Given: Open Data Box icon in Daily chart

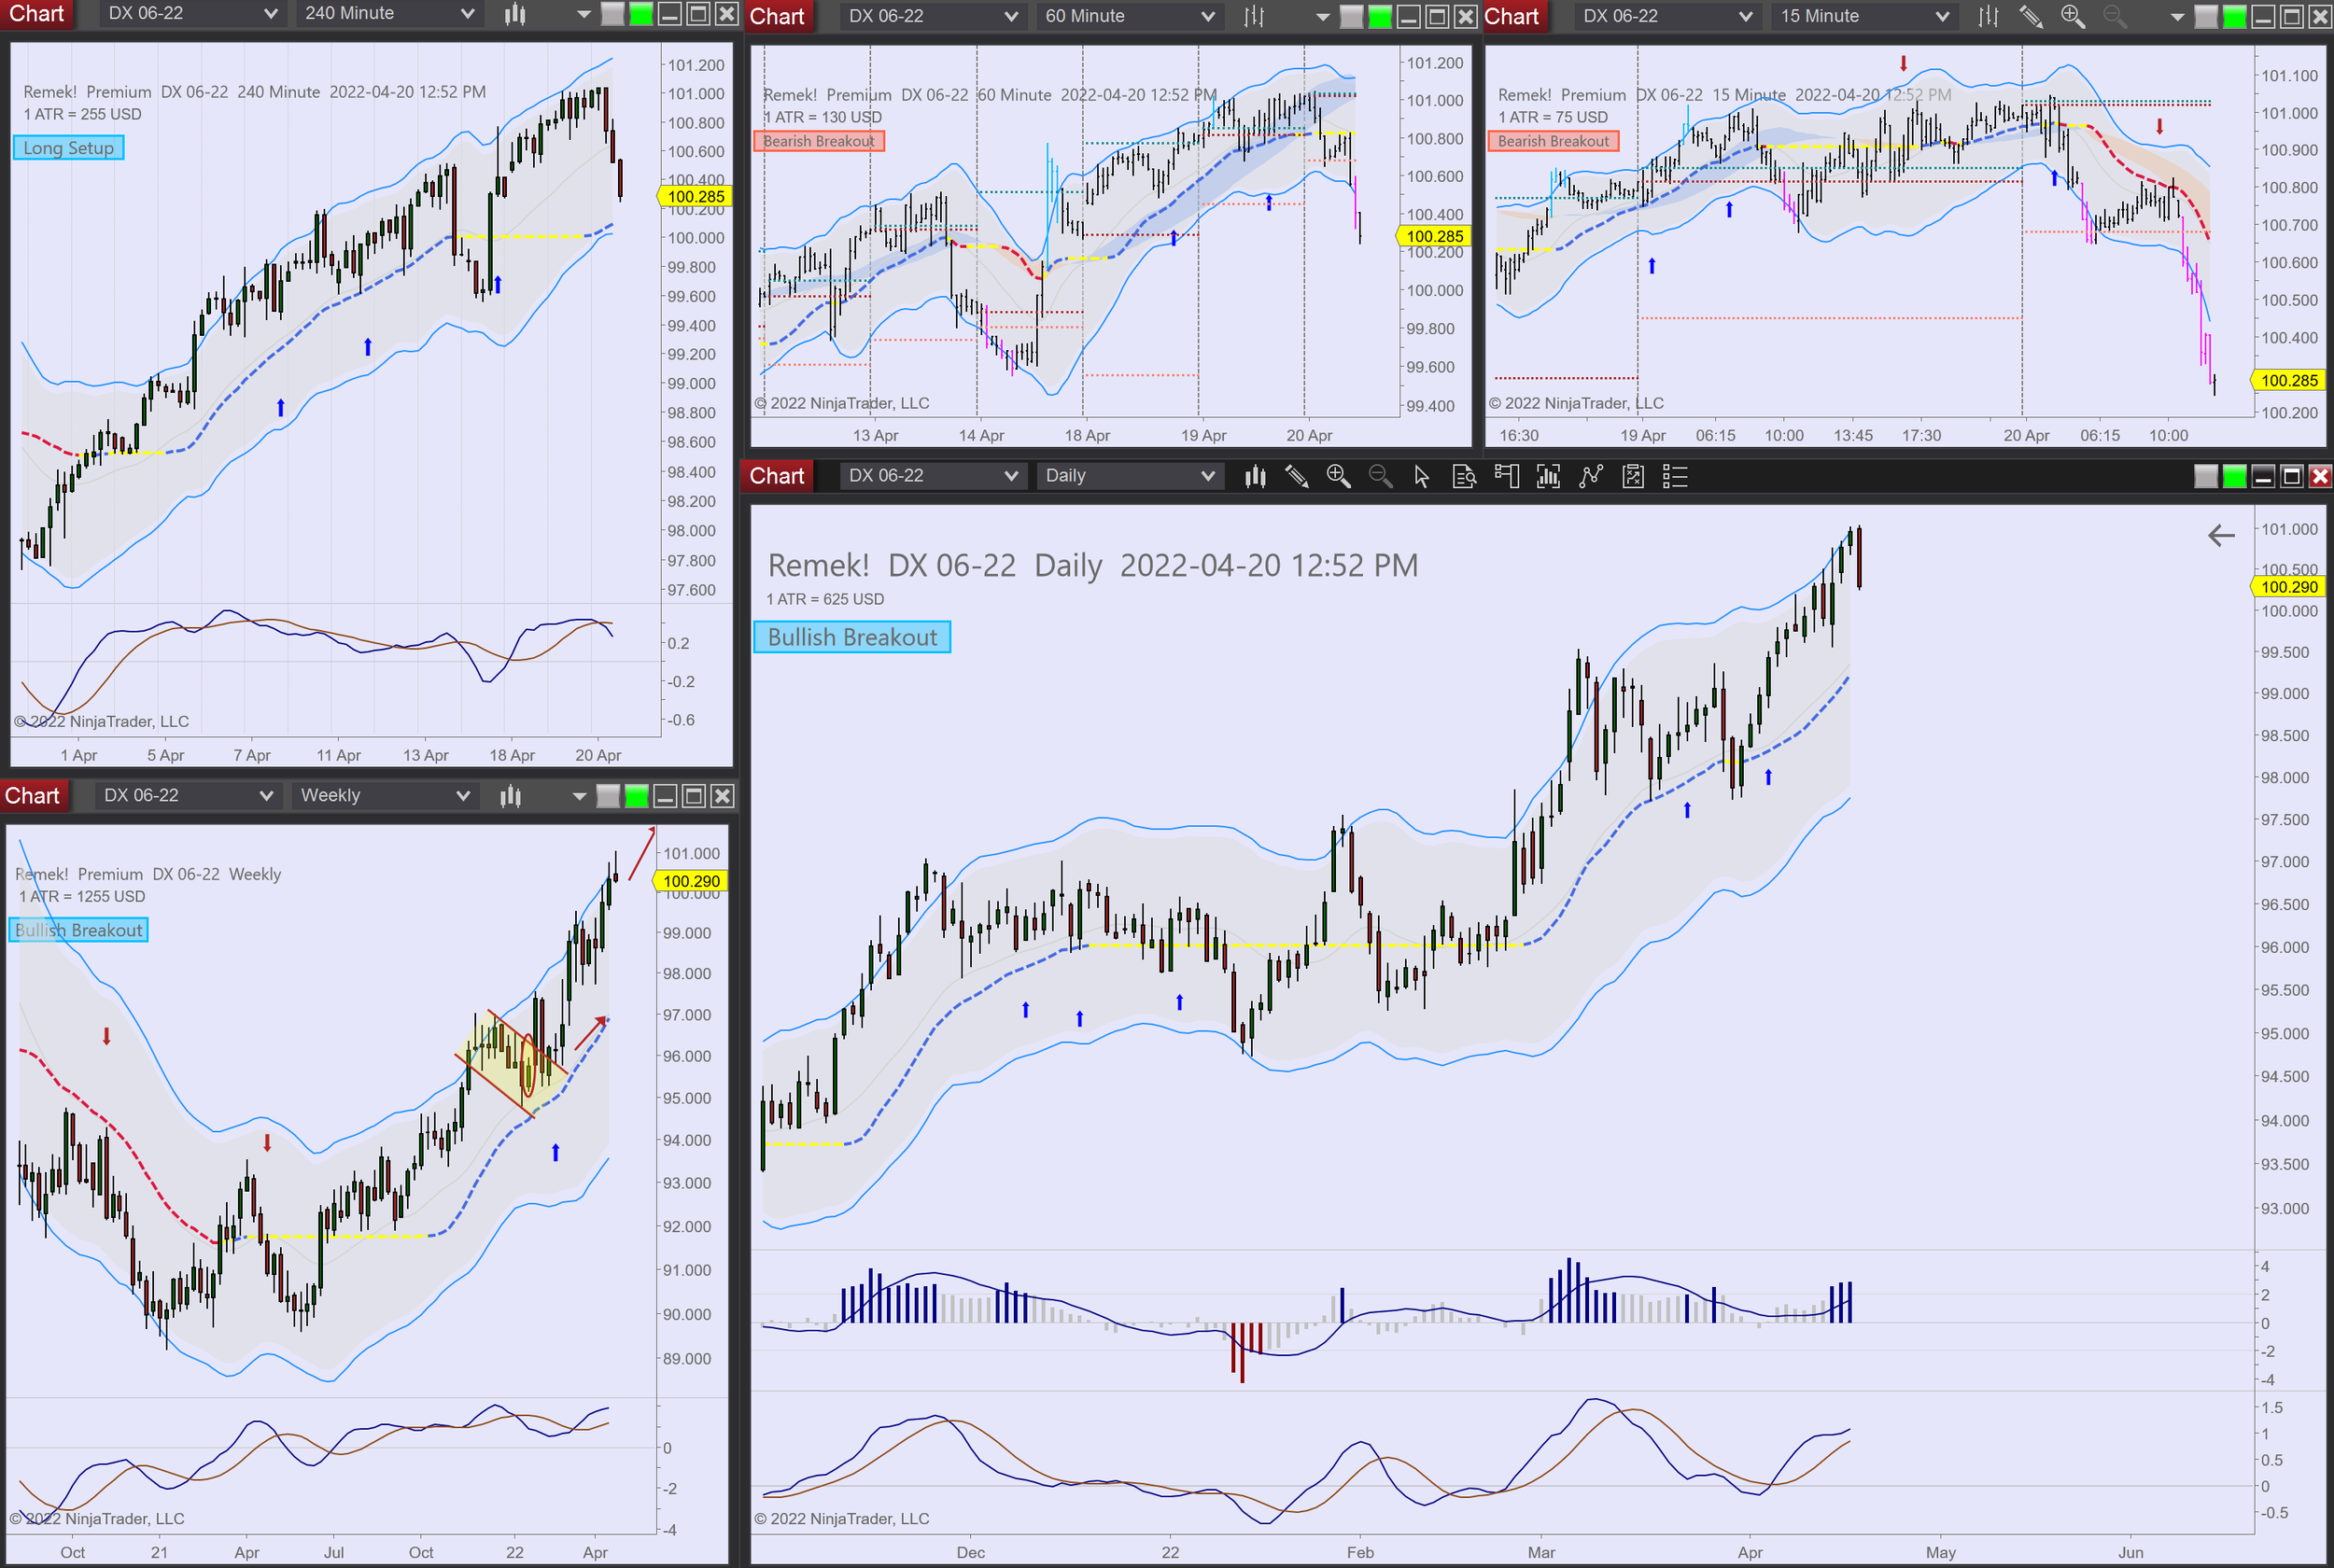Looking at the screenshot, I should click(1464, 477).
